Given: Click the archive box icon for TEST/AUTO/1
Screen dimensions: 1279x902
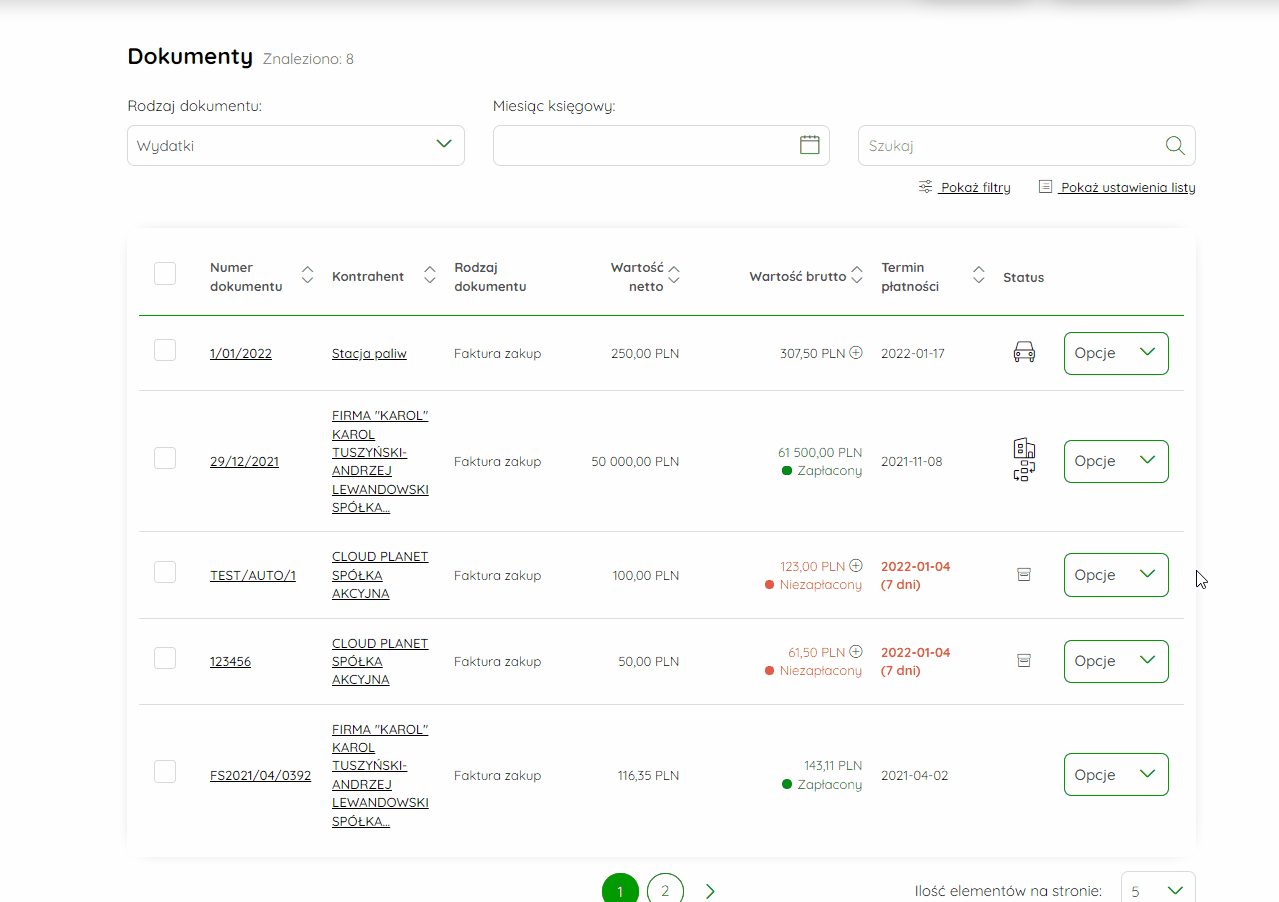Looking at the screenshot, I should (x=1023, y=575).
